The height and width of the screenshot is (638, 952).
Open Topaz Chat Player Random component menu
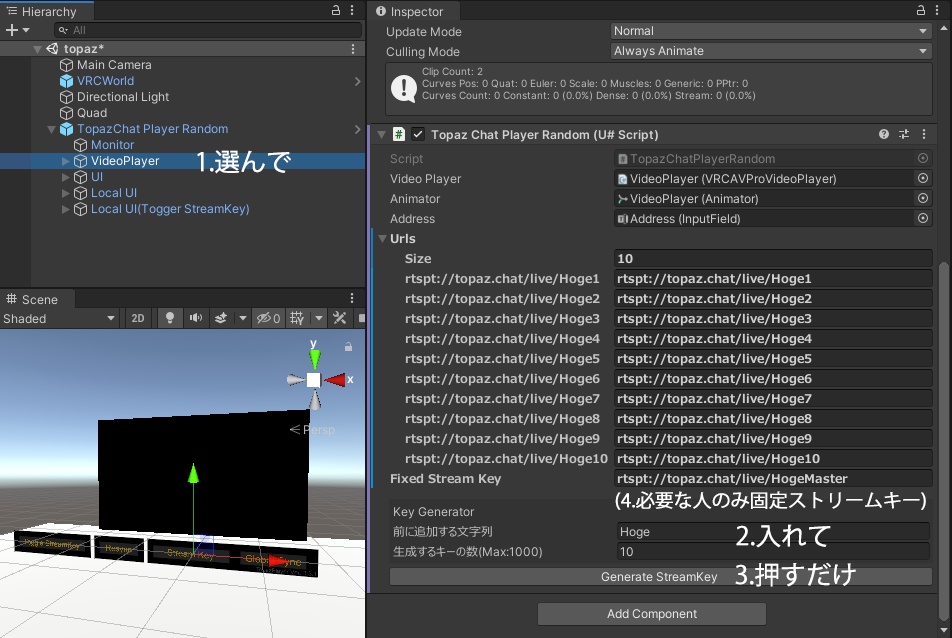click(924, 134)
